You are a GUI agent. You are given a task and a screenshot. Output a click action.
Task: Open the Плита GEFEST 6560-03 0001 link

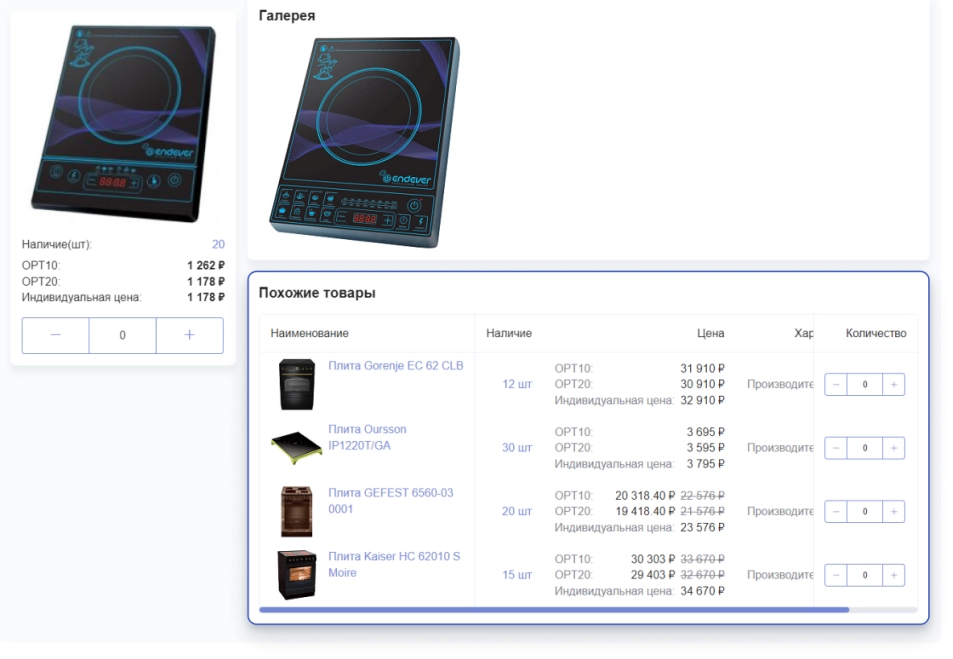click(x=391, y=501)
